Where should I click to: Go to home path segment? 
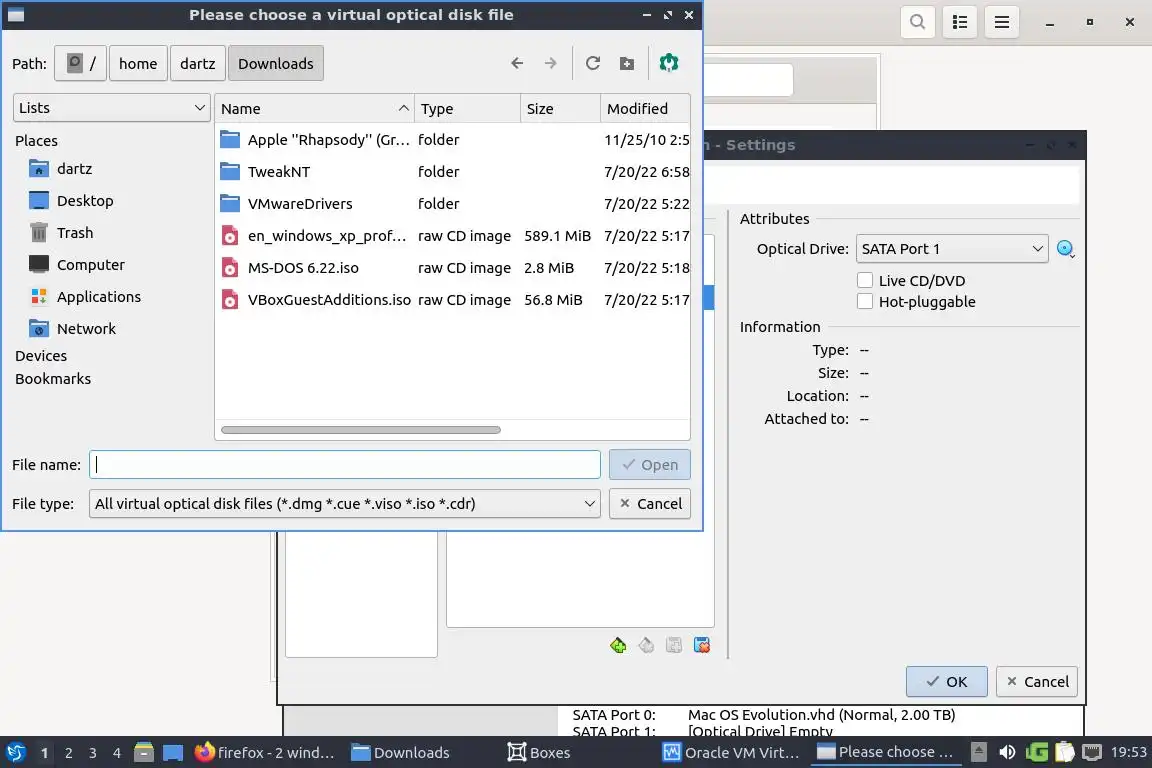coord(138,64)
